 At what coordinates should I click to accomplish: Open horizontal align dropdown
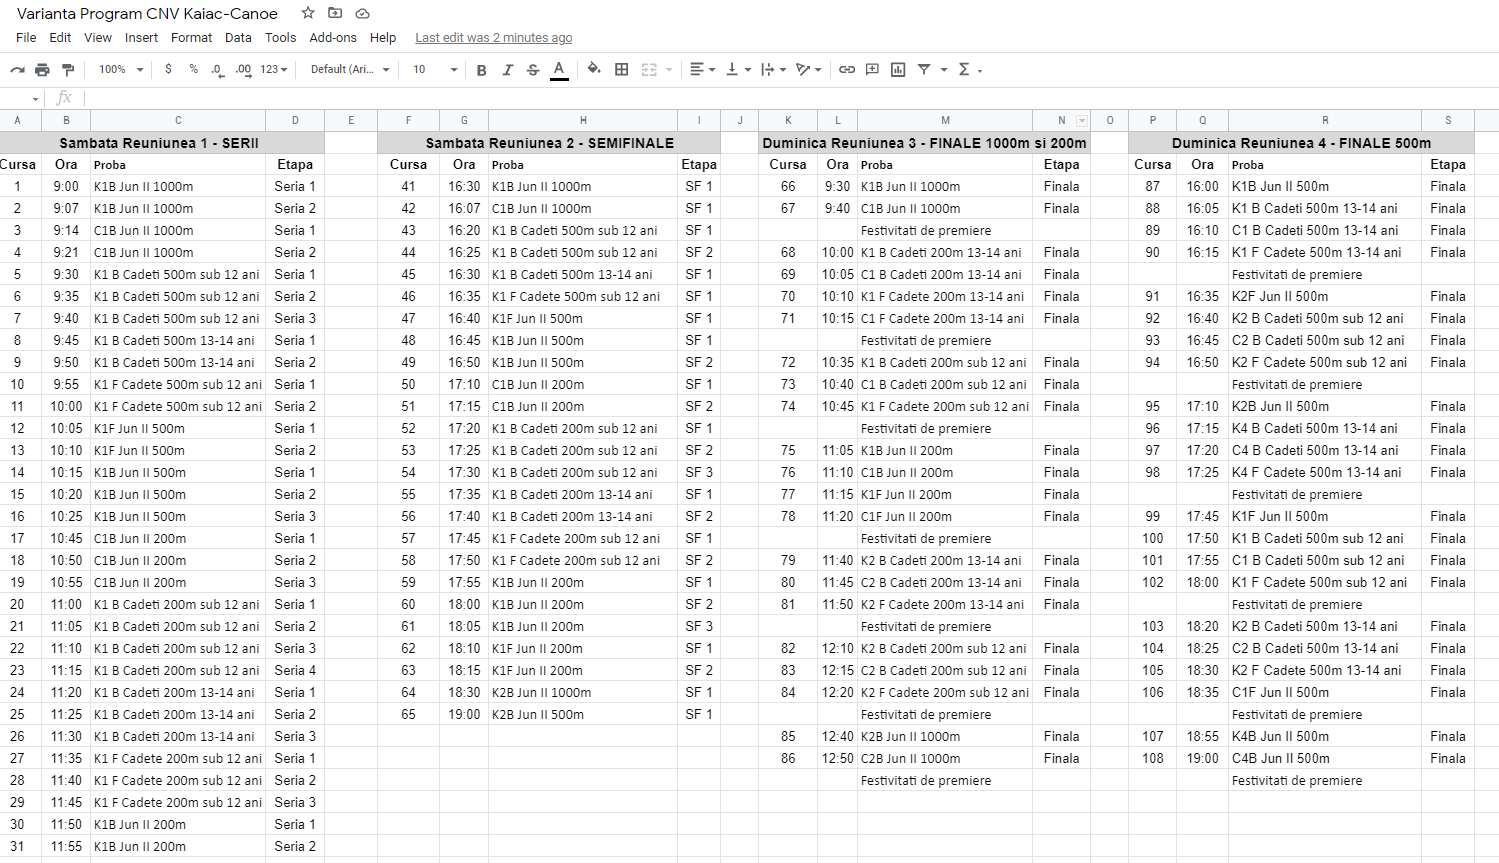[703, 69]
